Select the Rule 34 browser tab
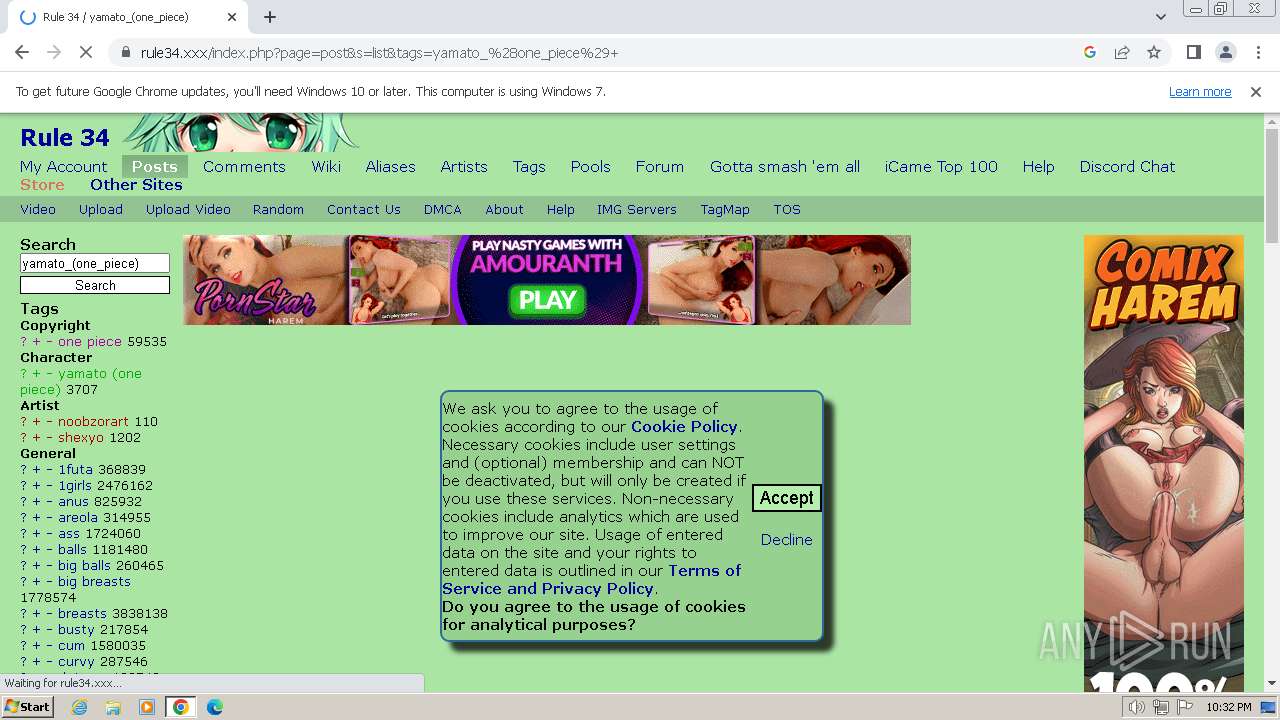Image resolution: width=1280 pixels, height=720 pixels. (128, 17)
